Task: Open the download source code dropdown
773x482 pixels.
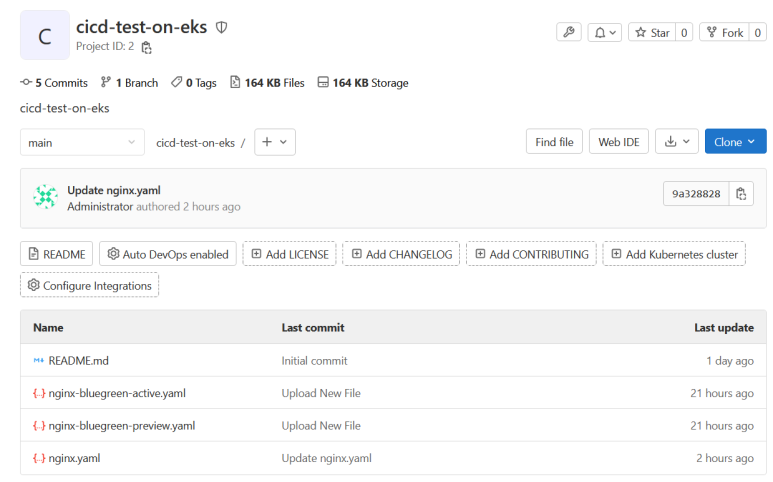Action: tap(676, 142)
